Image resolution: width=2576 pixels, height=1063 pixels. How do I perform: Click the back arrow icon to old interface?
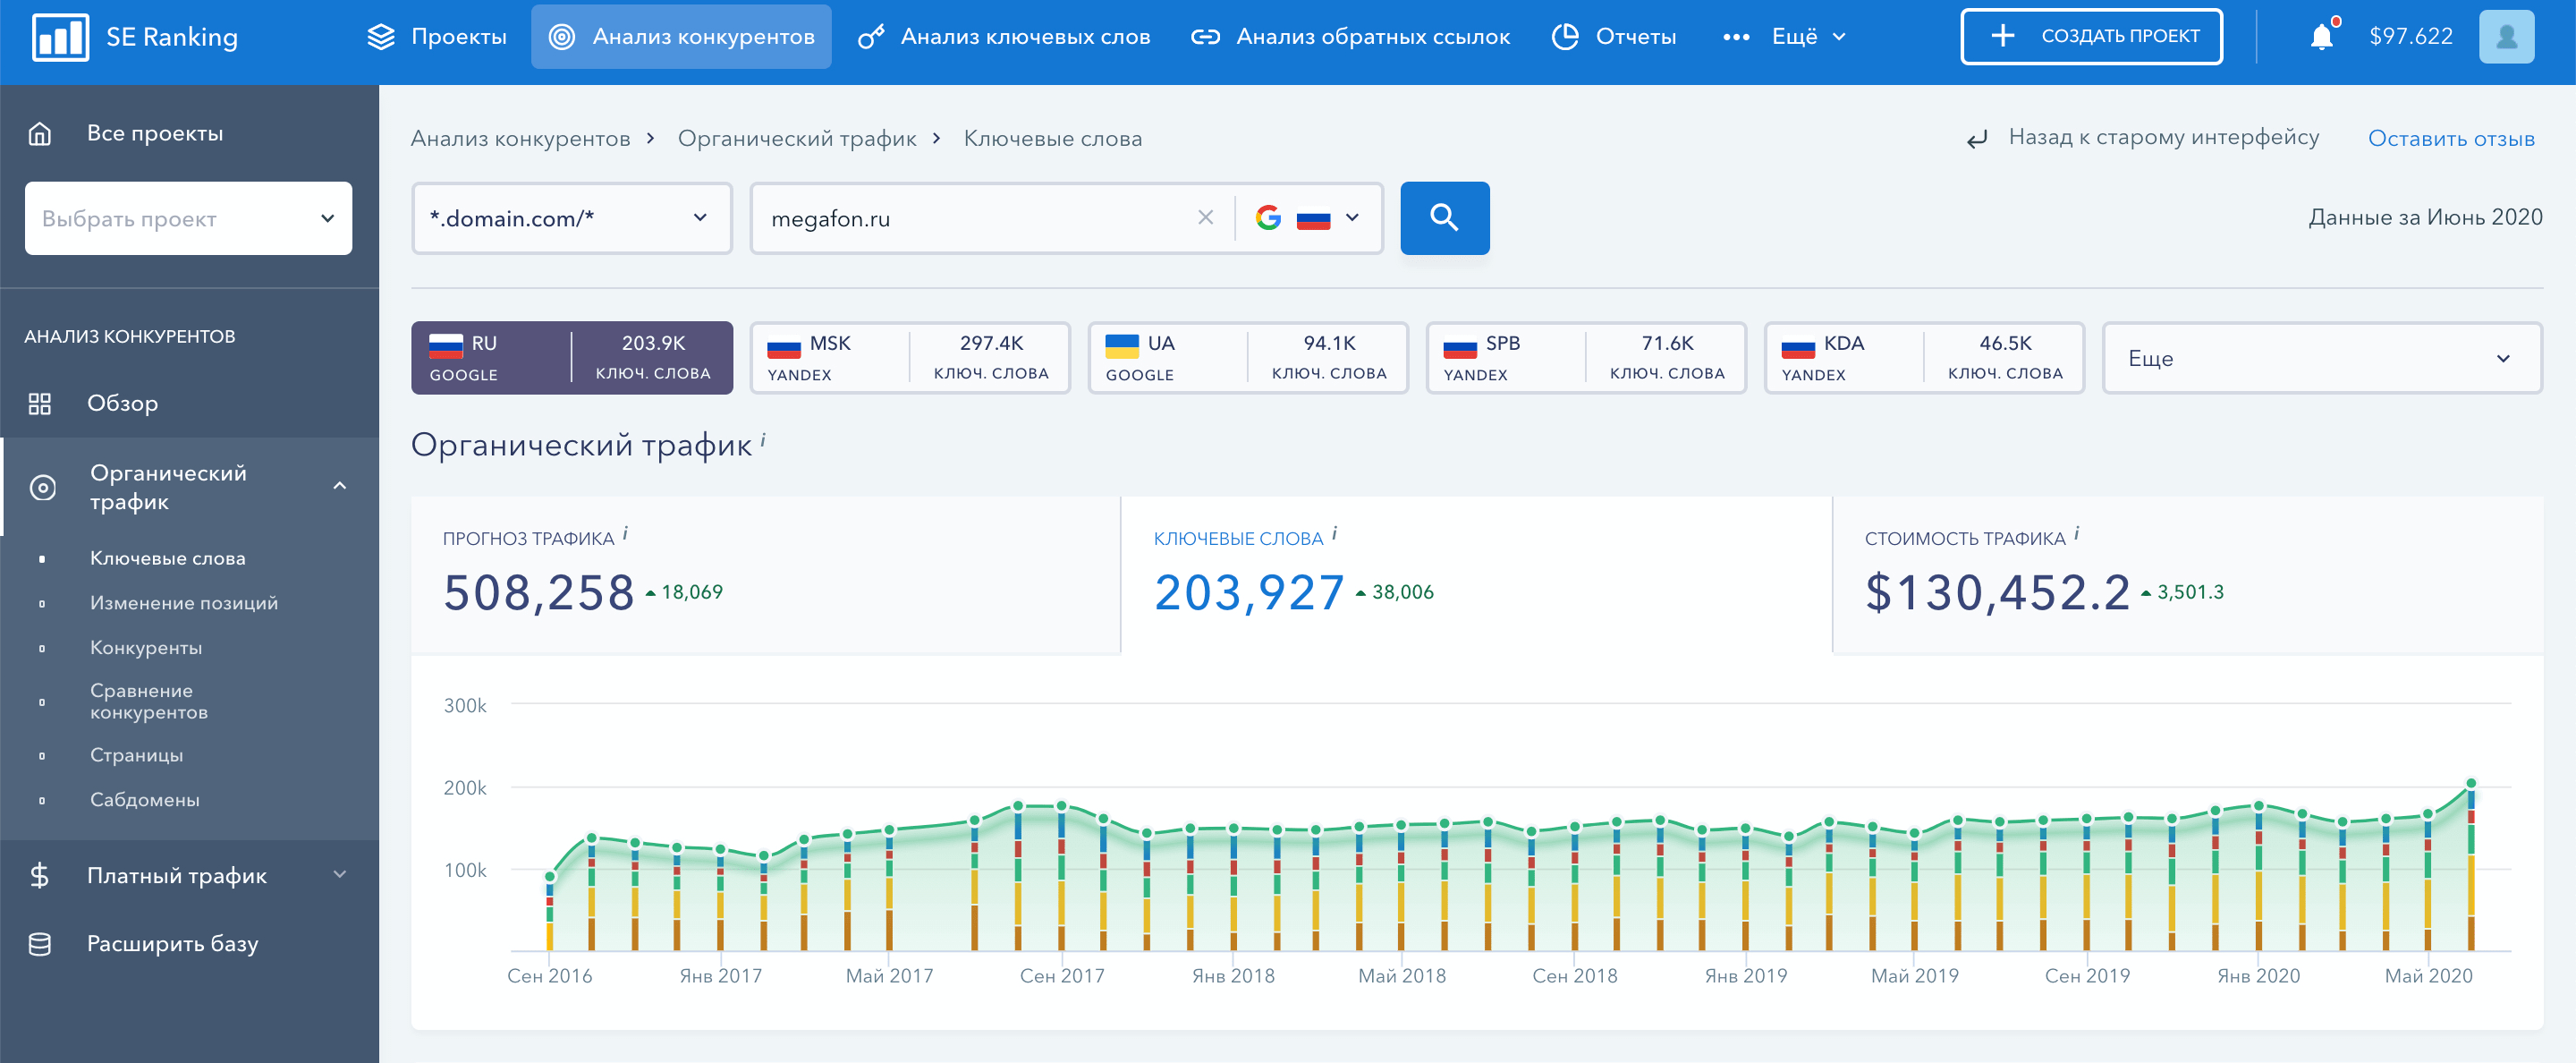click(1977, 139)
